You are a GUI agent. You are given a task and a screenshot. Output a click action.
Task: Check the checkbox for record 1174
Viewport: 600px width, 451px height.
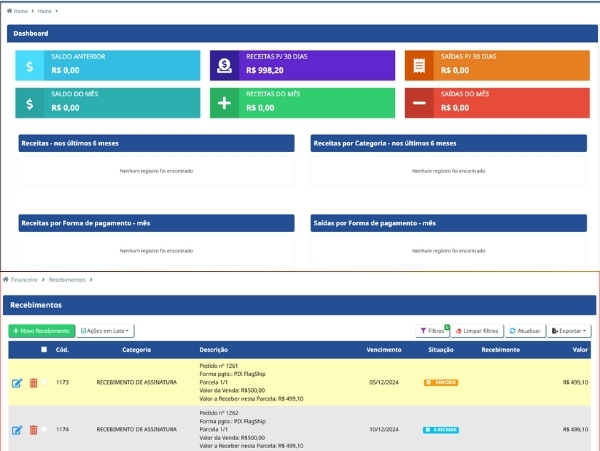pyautogui.click(x=44, y=430)
